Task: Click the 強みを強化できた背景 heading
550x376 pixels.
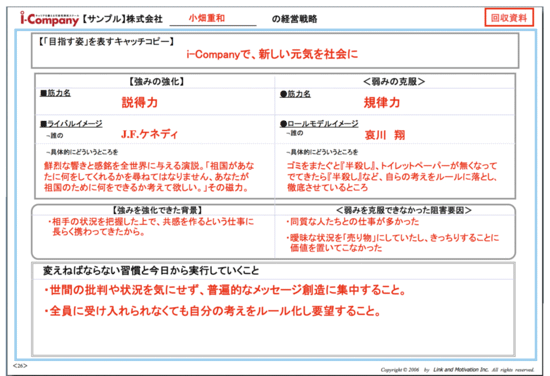Action: (157, 210)
